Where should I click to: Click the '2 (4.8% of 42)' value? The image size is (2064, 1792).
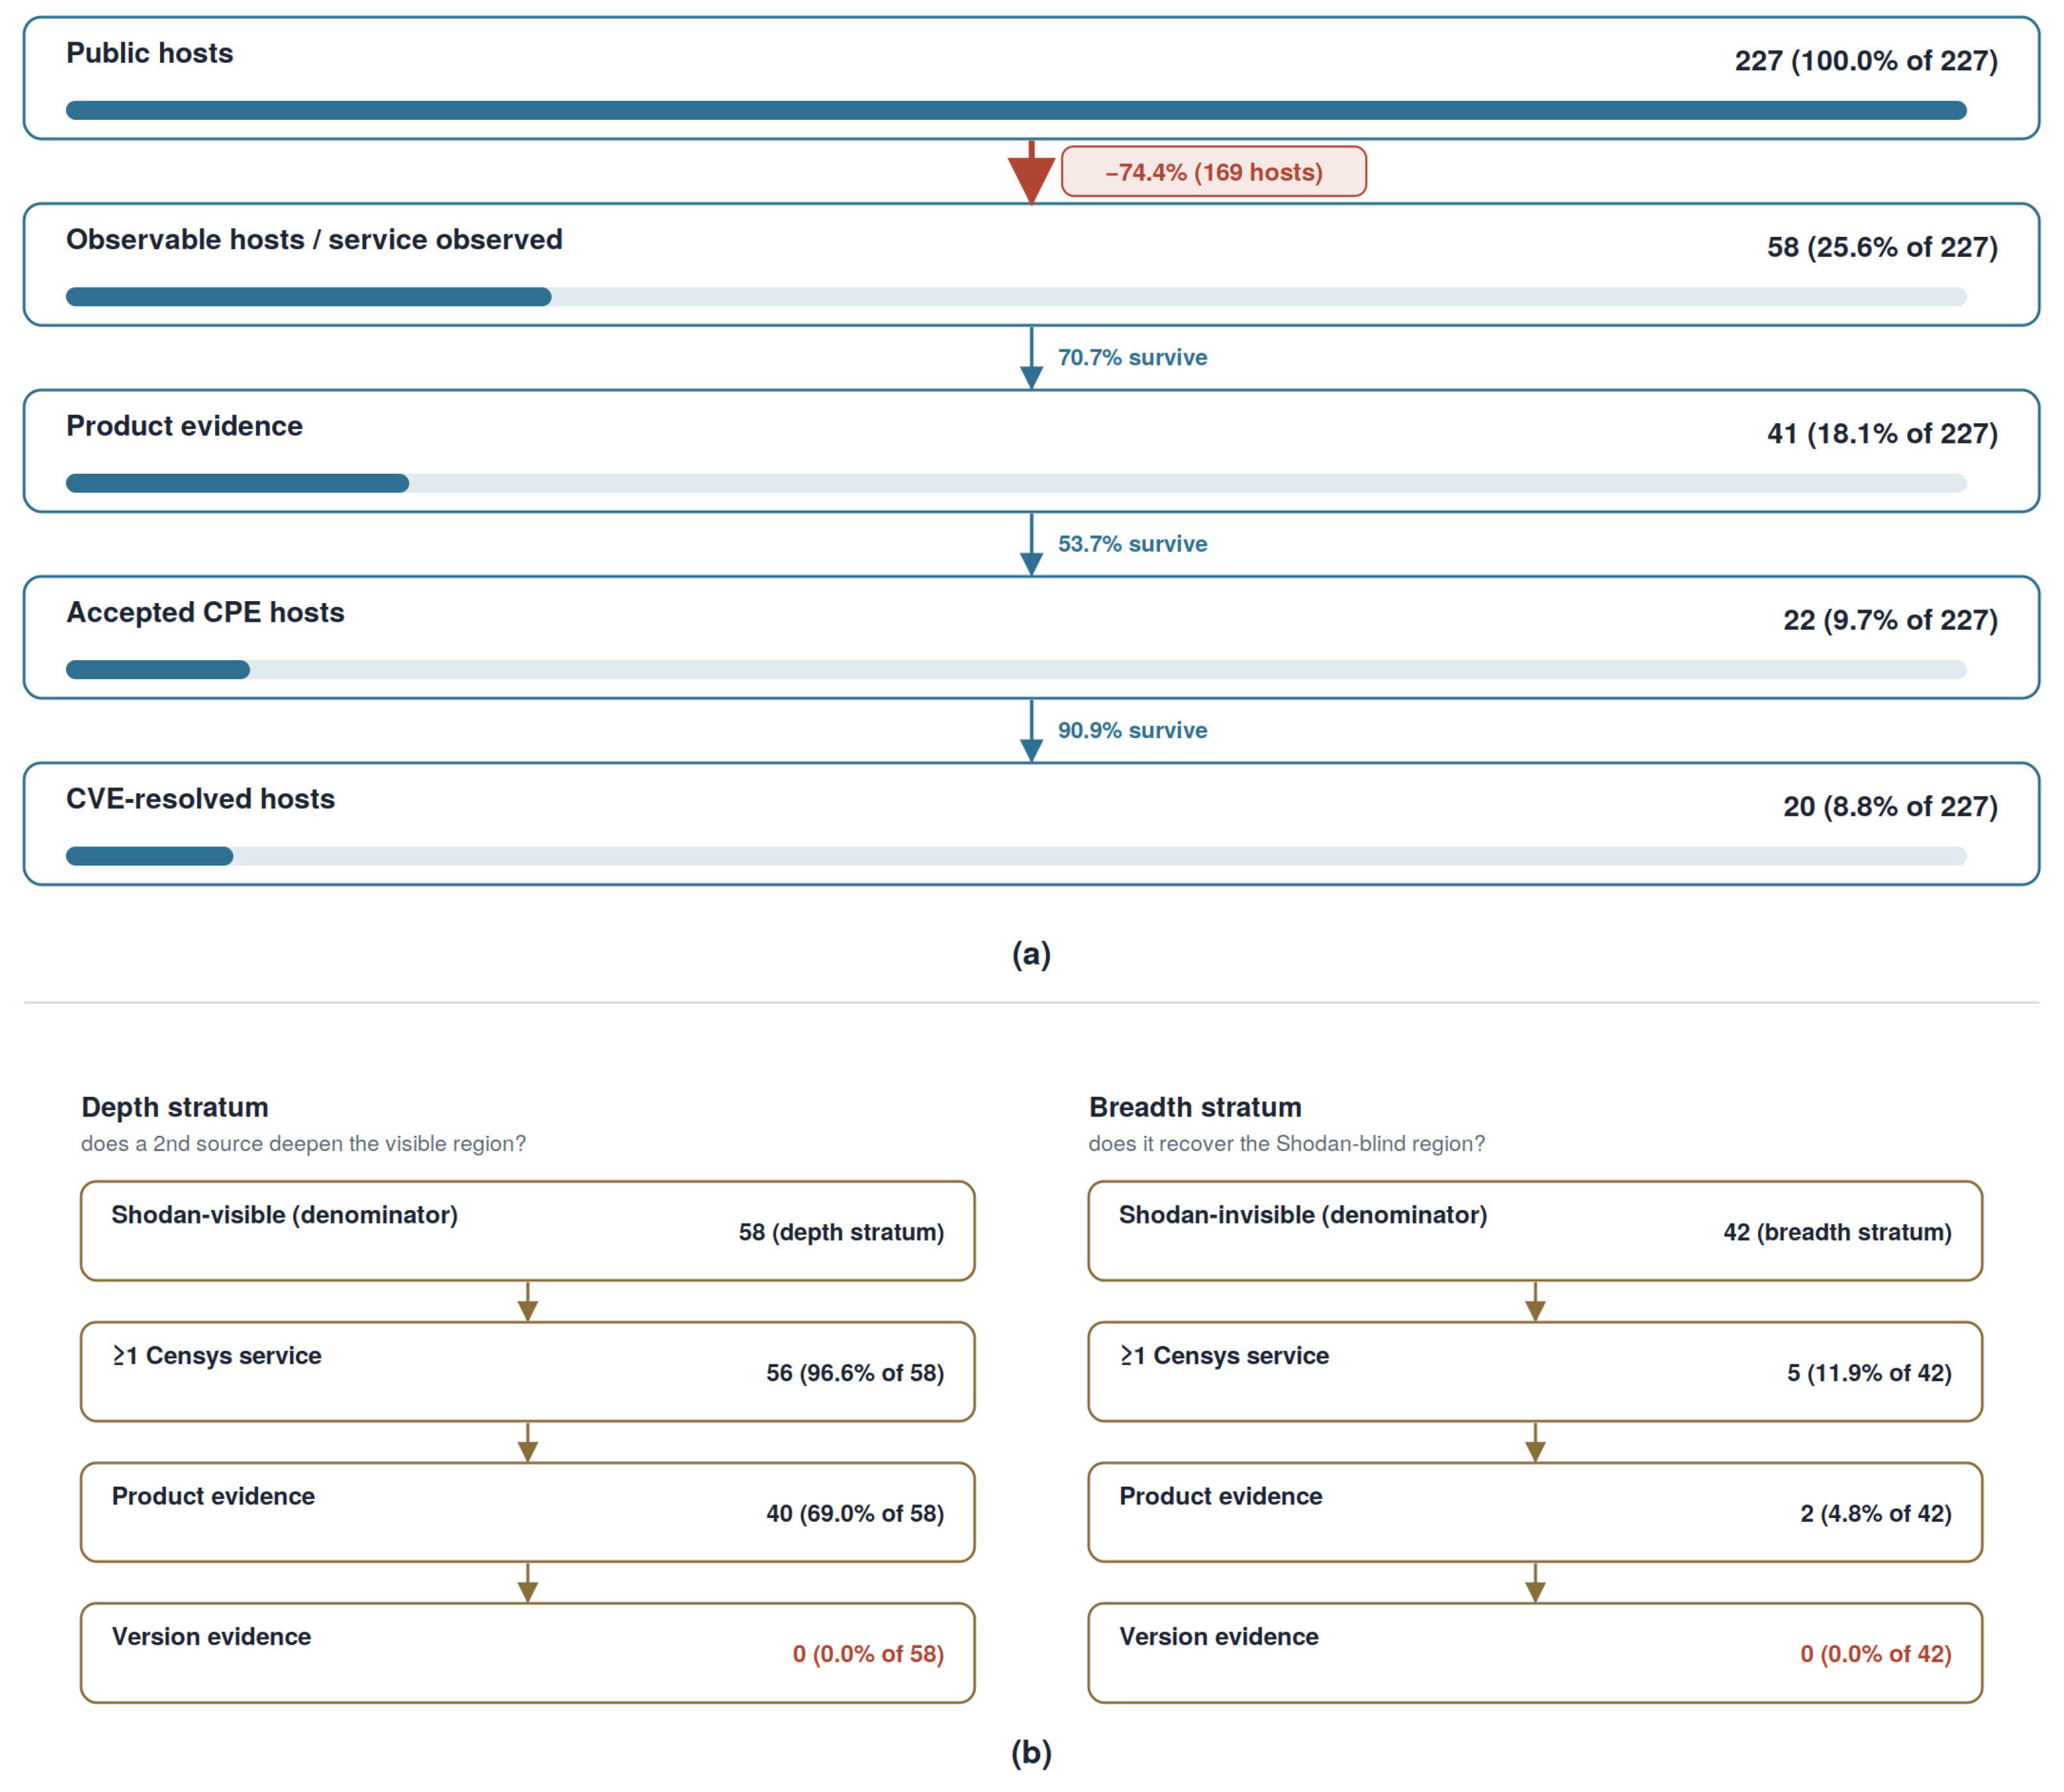pos(1876,1514)
